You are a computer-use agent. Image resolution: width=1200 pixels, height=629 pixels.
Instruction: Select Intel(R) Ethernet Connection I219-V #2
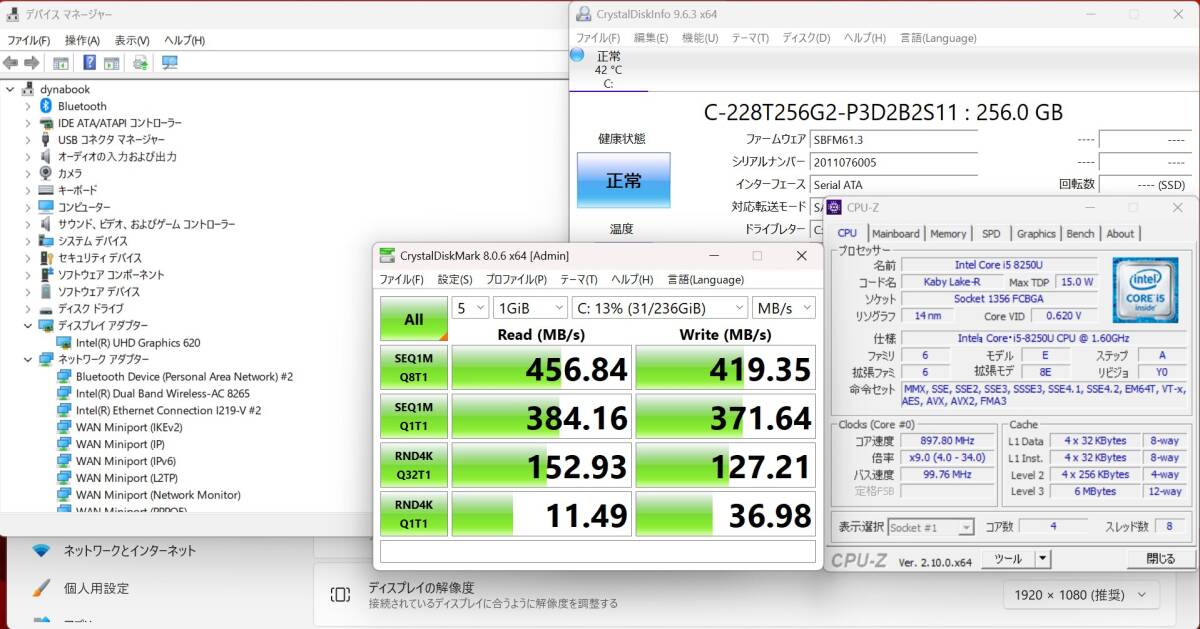(x=168, y=410)
